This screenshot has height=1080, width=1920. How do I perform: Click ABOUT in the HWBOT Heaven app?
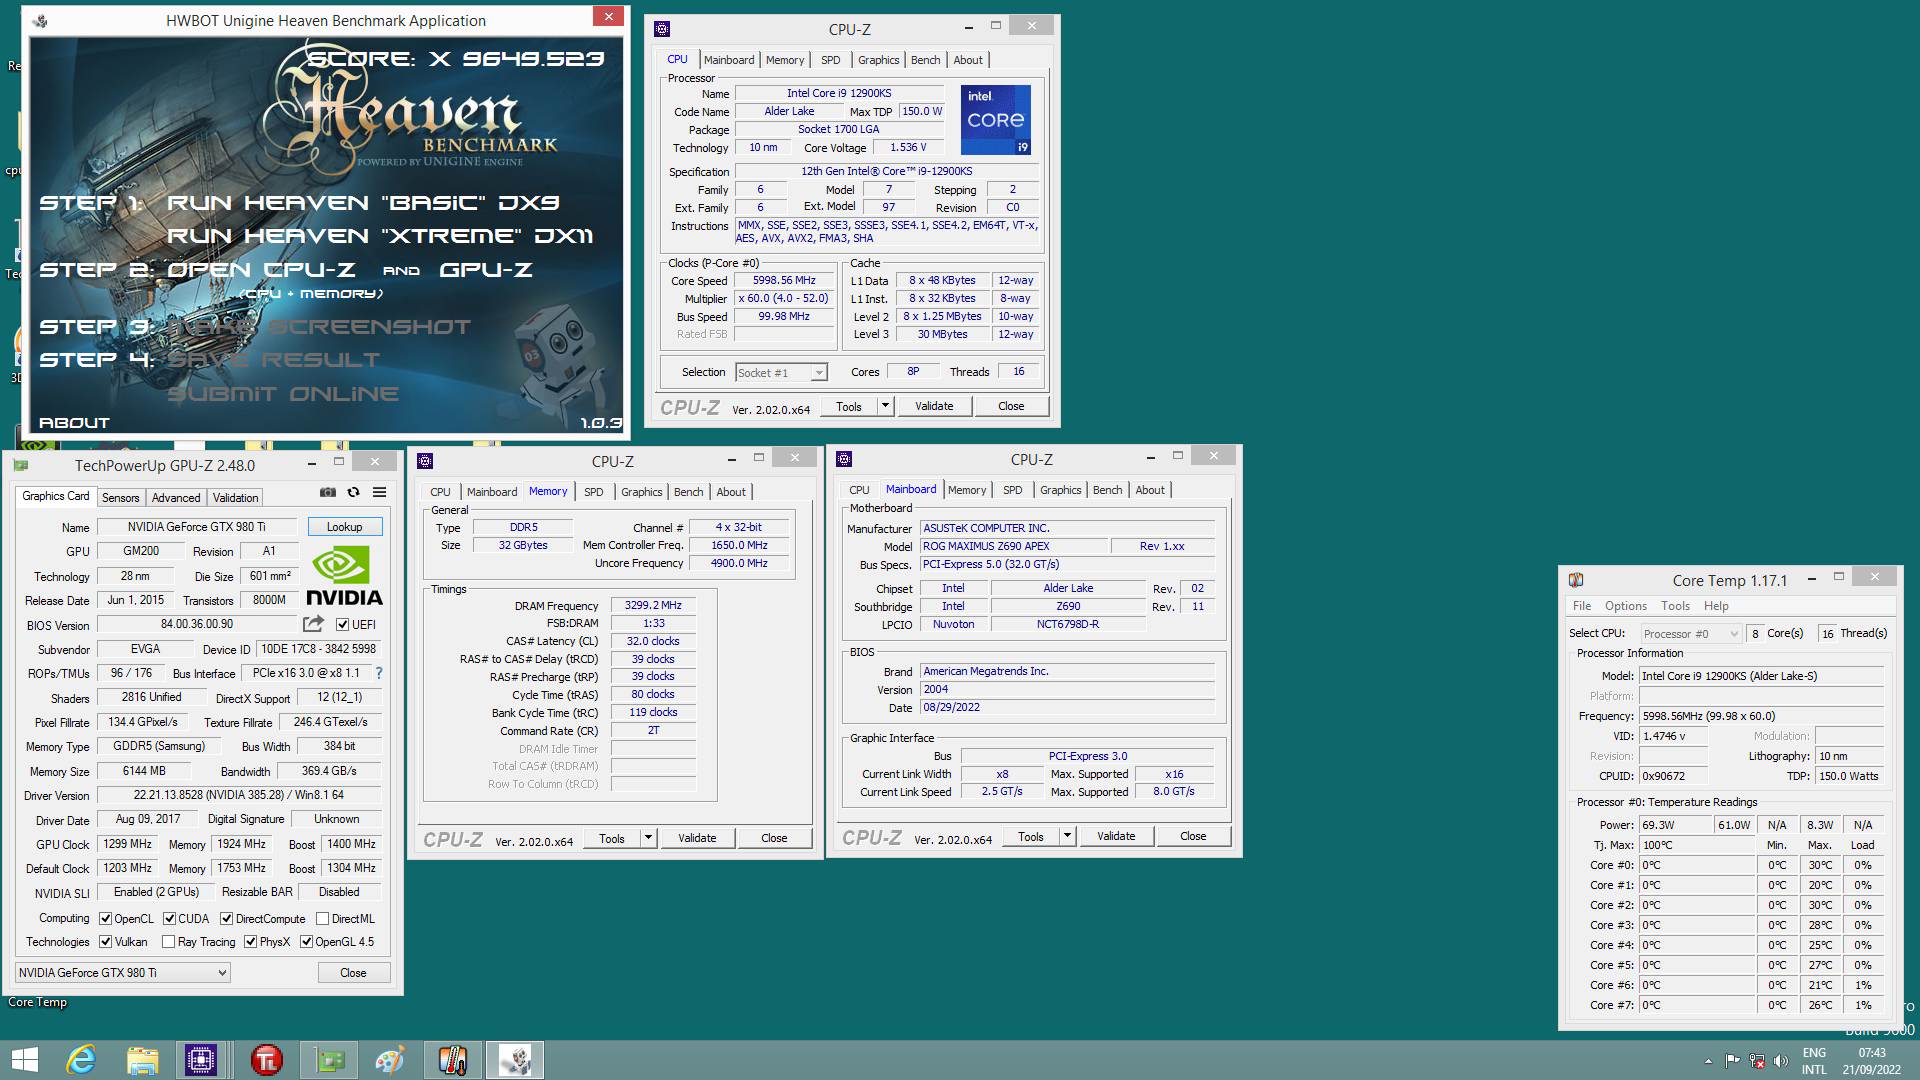[74, 423]
